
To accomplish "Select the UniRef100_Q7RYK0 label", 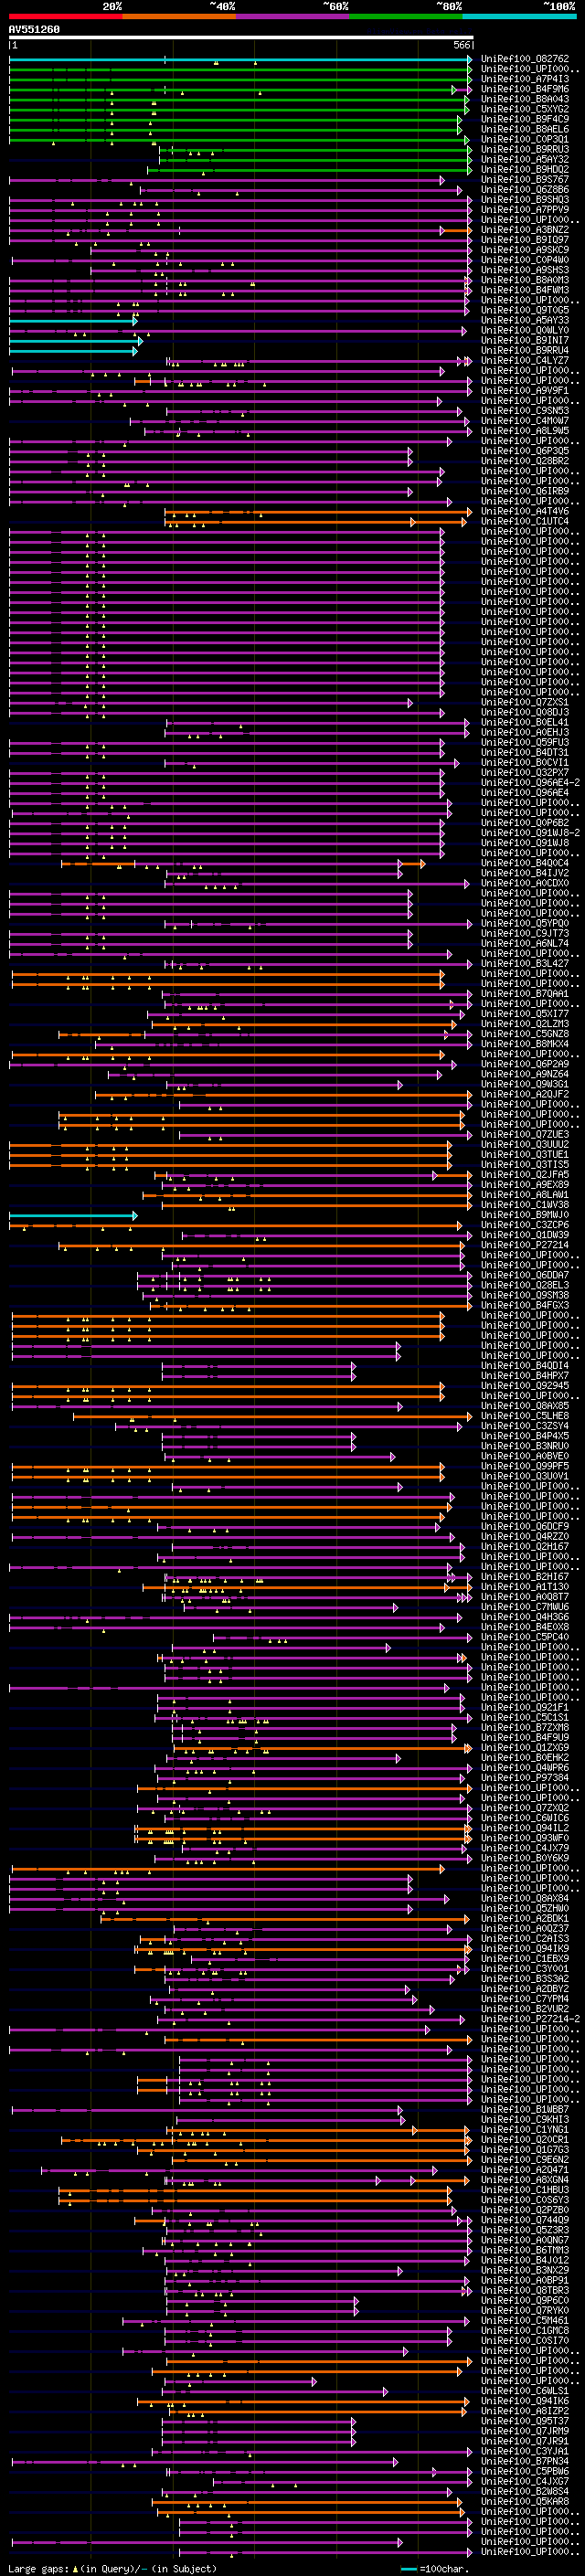I will click(525, 2311).
